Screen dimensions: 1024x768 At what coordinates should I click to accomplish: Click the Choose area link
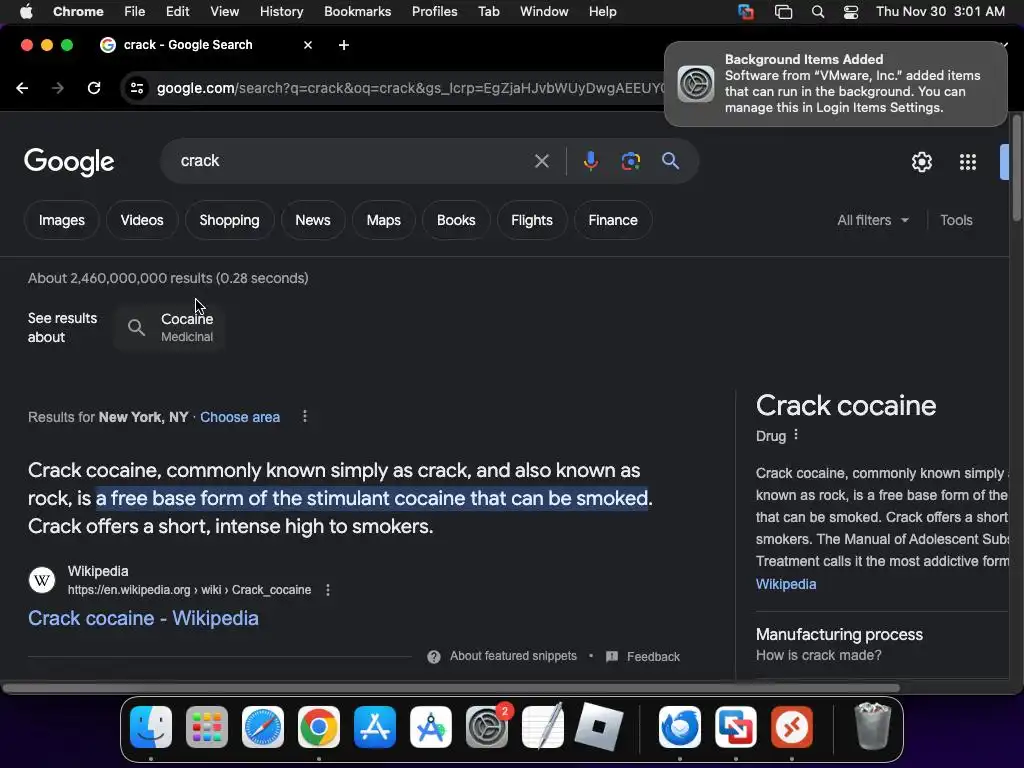(x=240, y=417)
